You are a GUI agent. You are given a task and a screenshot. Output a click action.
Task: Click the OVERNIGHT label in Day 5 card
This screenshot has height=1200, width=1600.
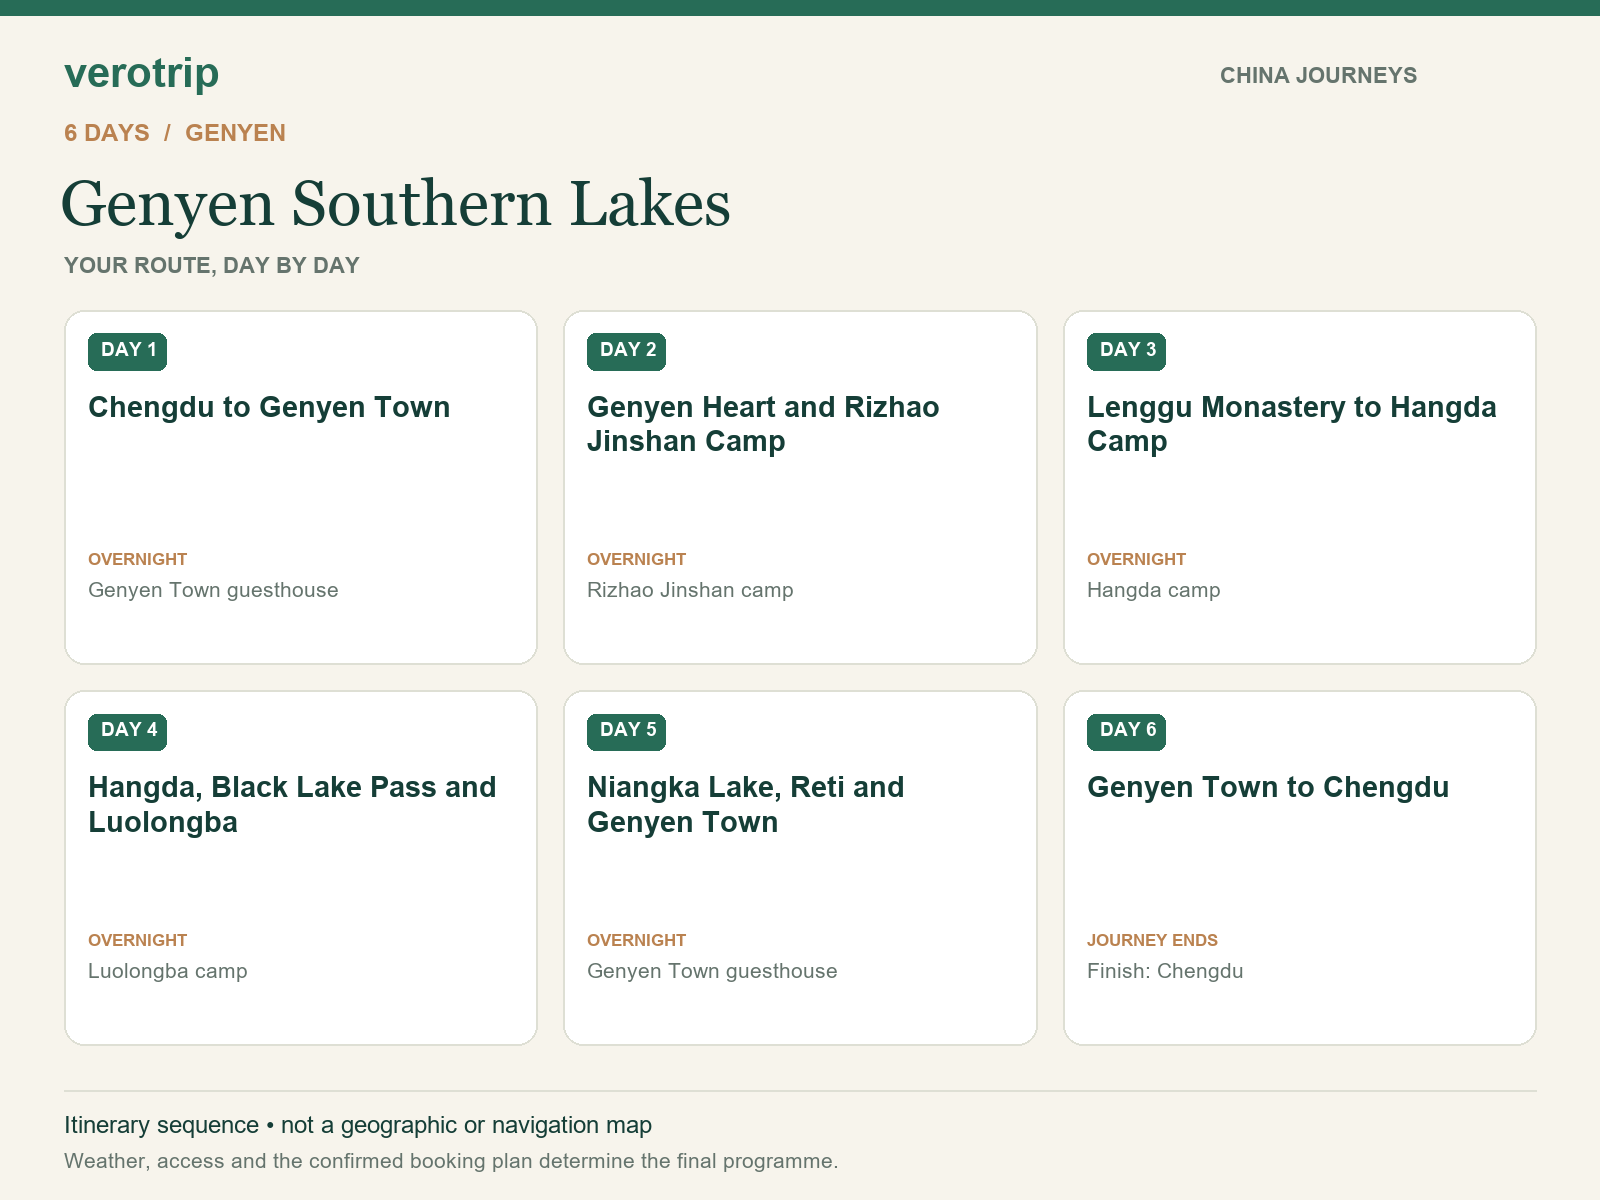click(637, 941)
